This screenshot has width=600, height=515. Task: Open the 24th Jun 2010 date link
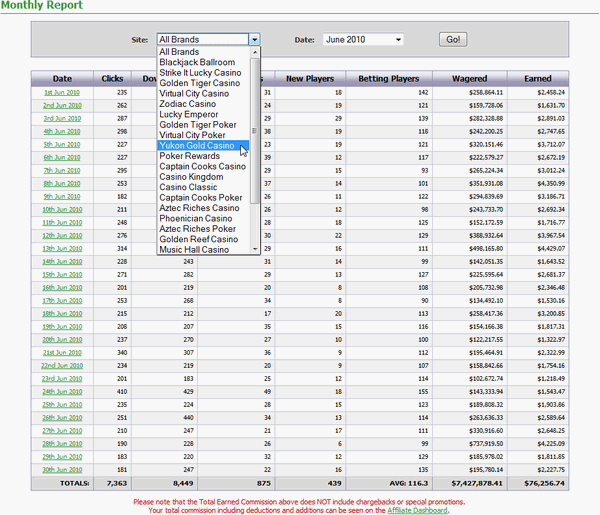tap(62, 392)
